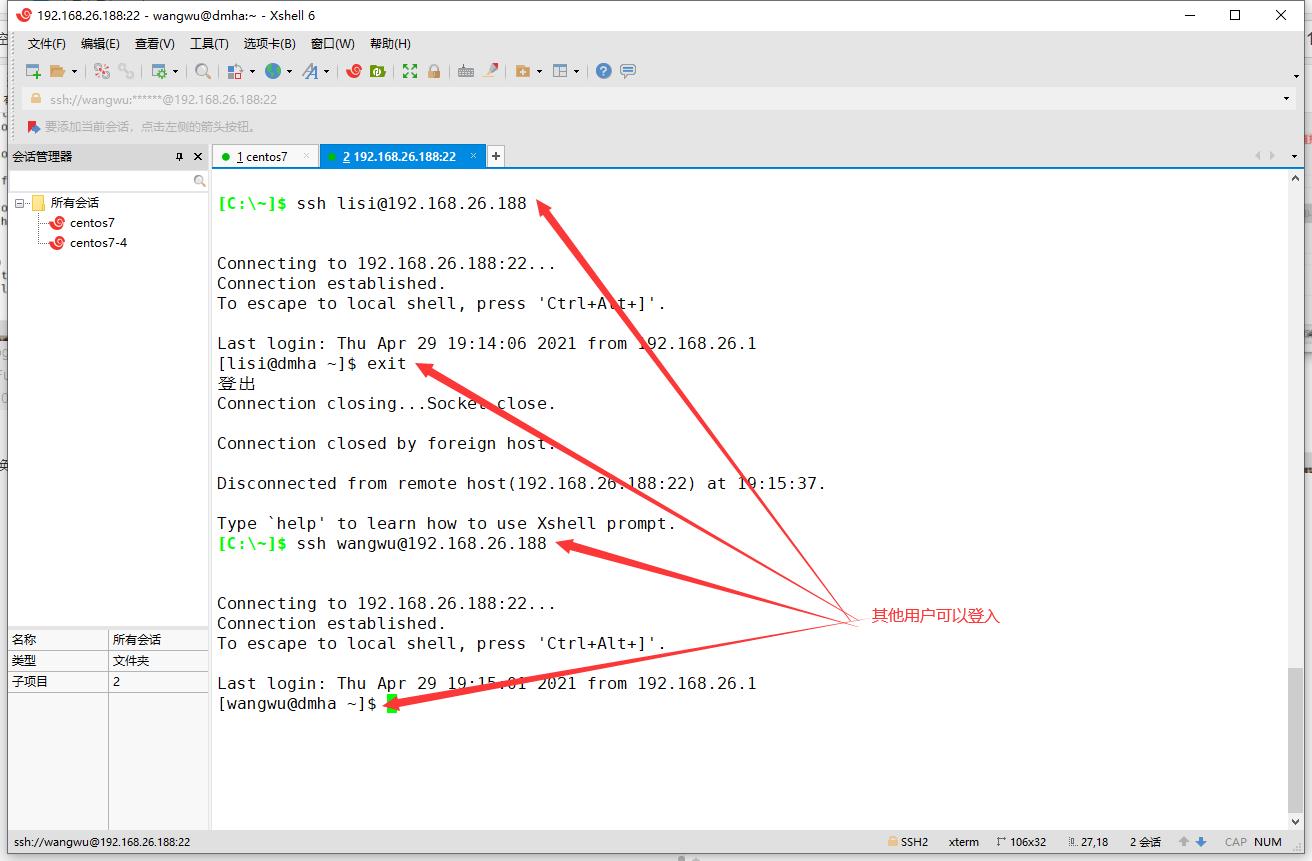1312x861 pixels.
Task: Collapse the 所有会话 tree node
Action: tap(19, 203)
